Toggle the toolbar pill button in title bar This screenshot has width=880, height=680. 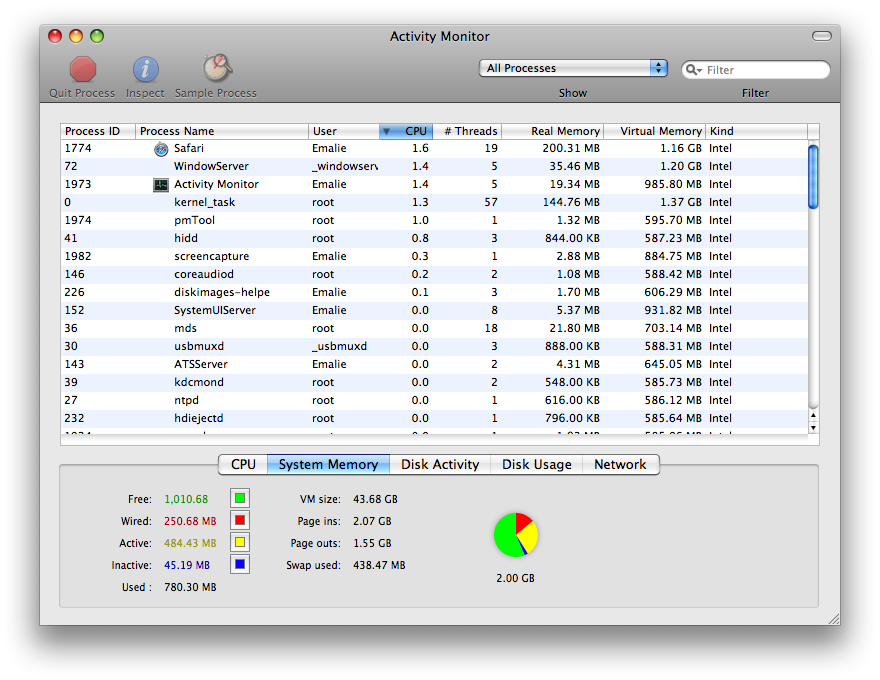point(822,36)
